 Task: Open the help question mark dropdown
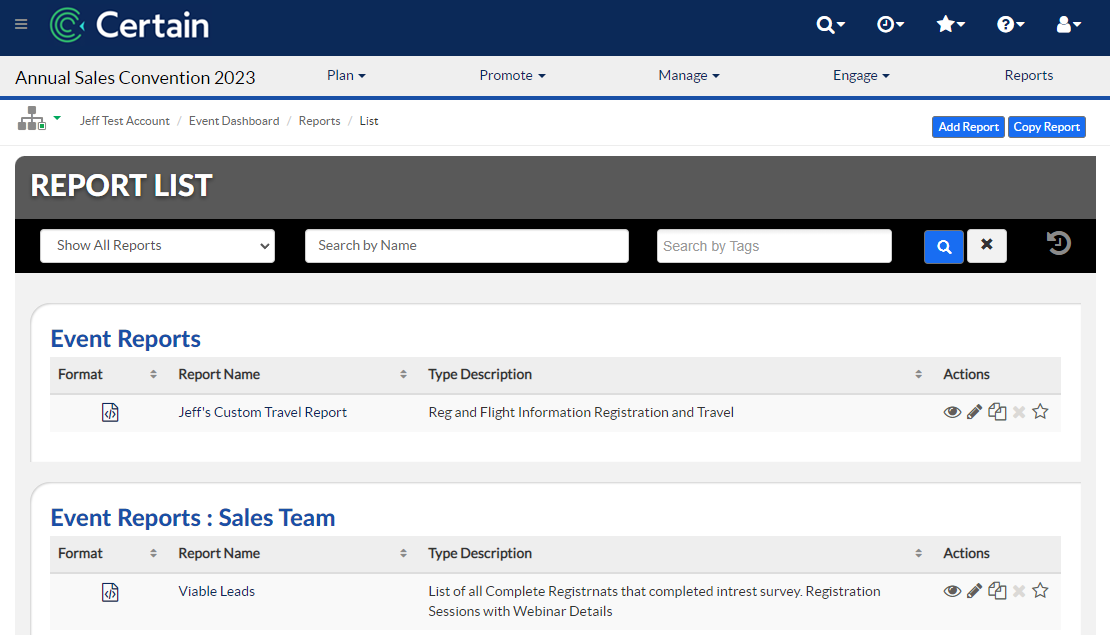pyautogui.click(x=1010, y=25)
